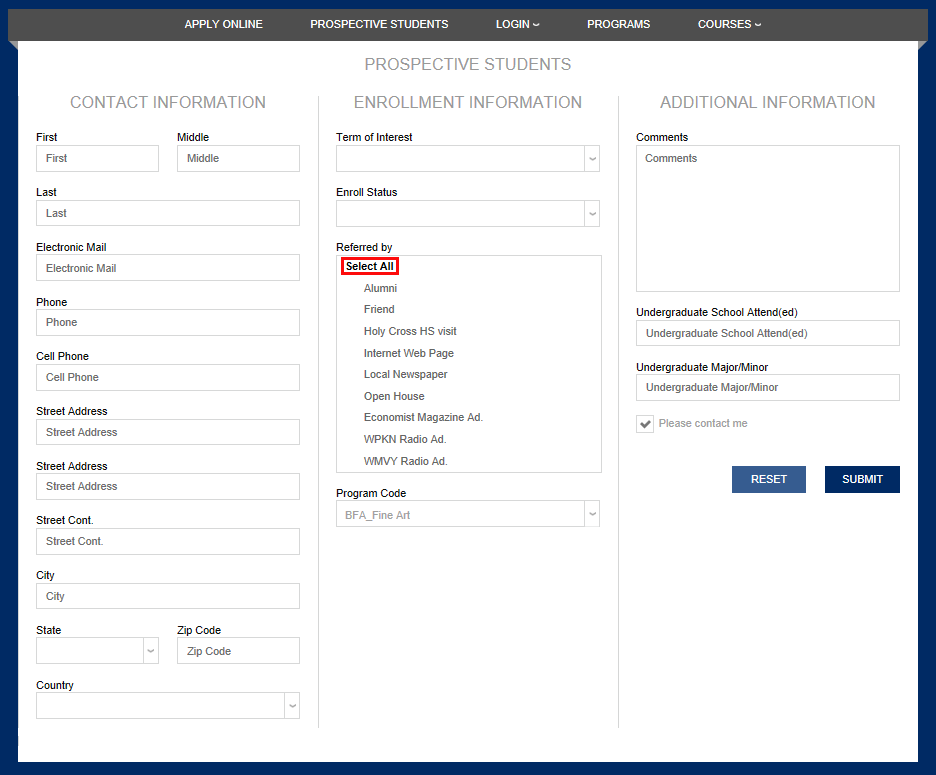
Task: Open the Apply Online menu item
Action: tap(223, 24)
